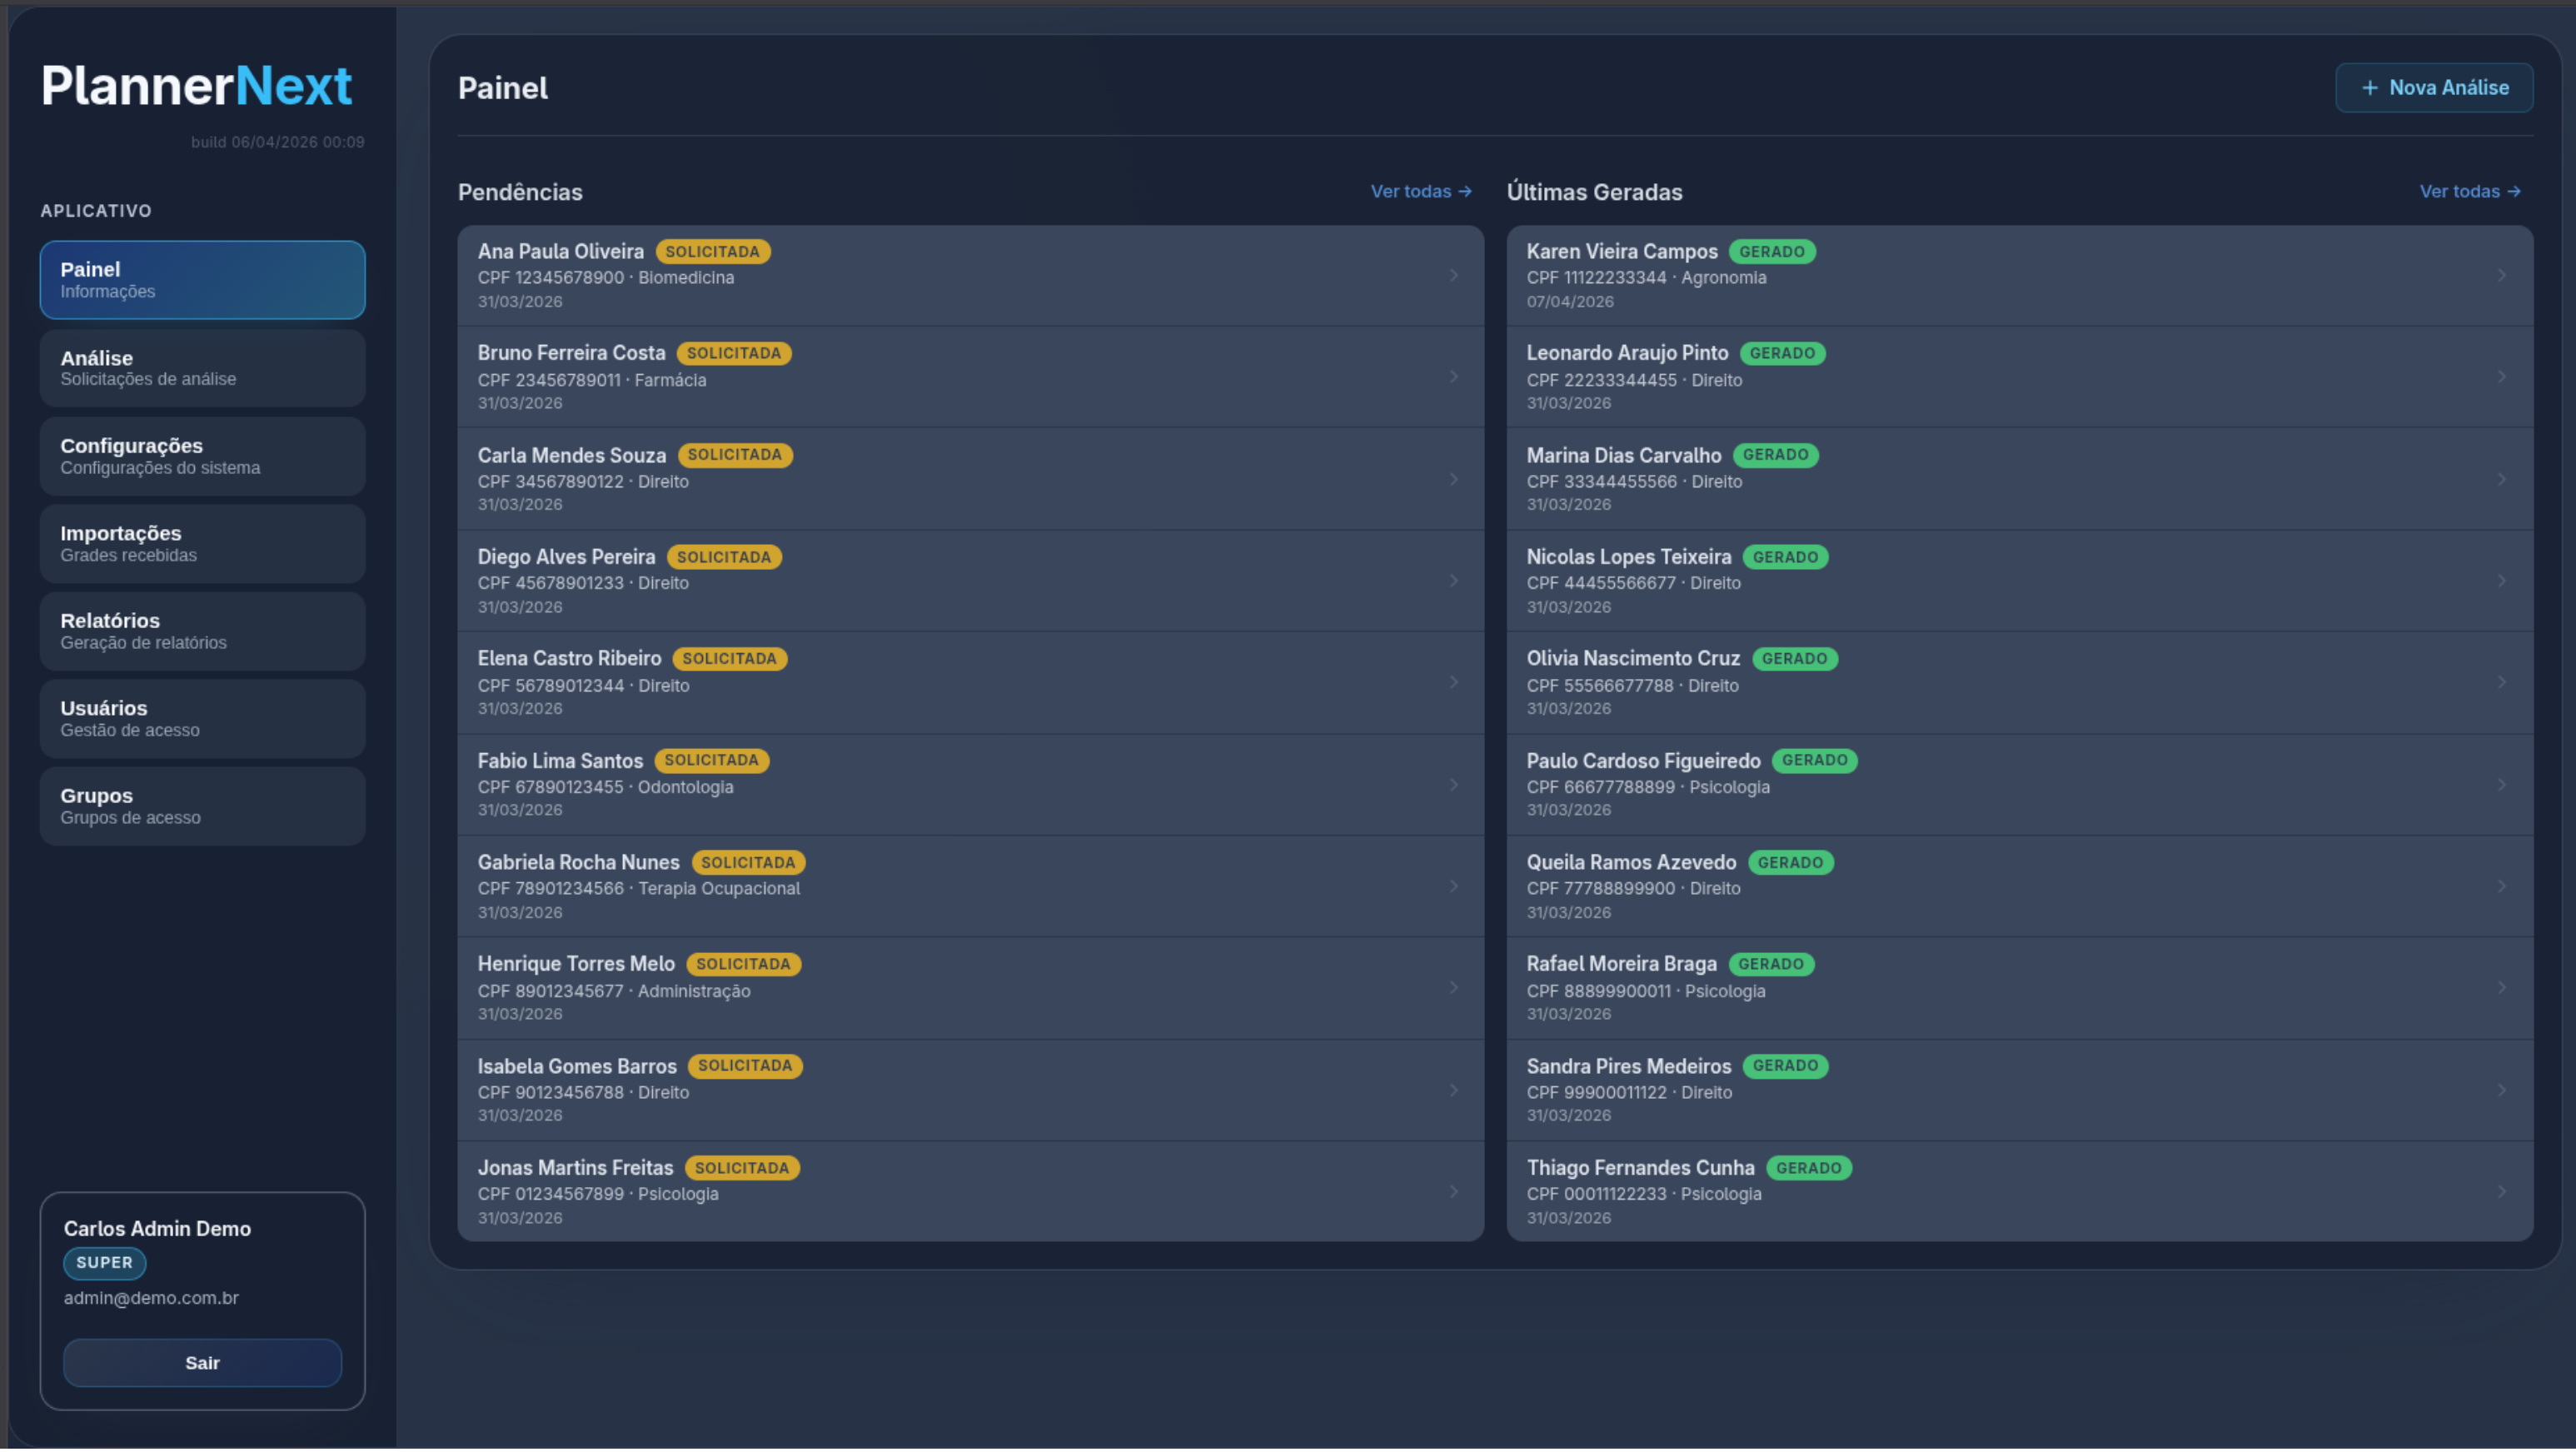The width and height of the screenshot is (2576, 1452).
Task: Click the name Bruno Ferreira Costa
Action: point(571,353)
